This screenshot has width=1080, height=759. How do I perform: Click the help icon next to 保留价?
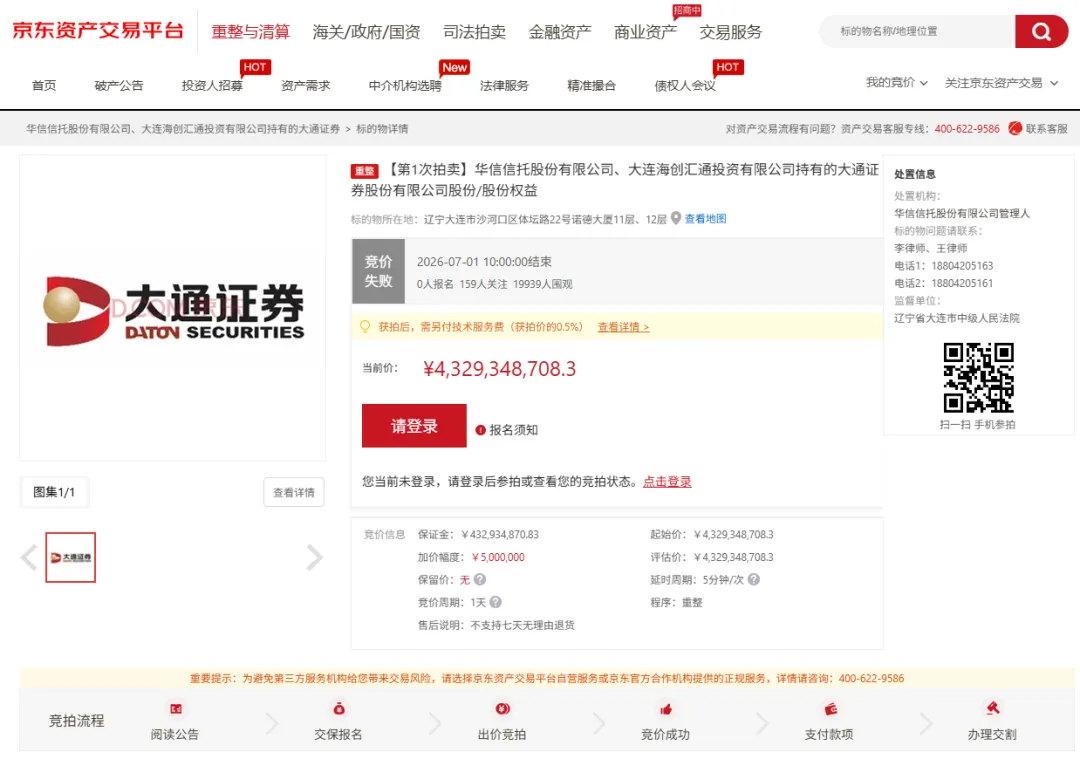[480, 579]
